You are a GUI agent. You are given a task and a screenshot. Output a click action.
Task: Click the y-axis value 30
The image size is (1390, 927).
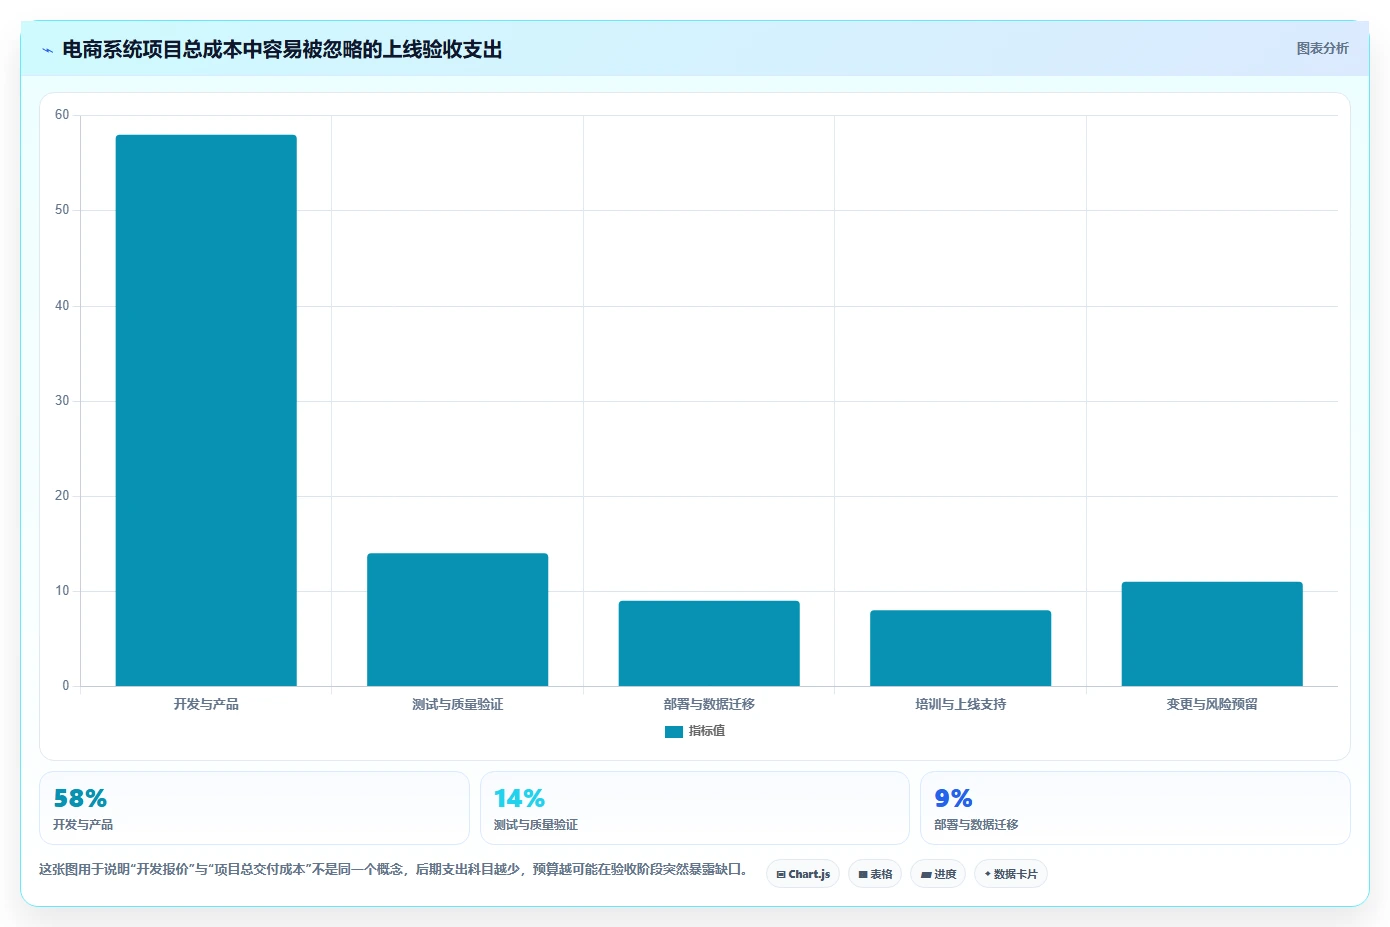62,401
